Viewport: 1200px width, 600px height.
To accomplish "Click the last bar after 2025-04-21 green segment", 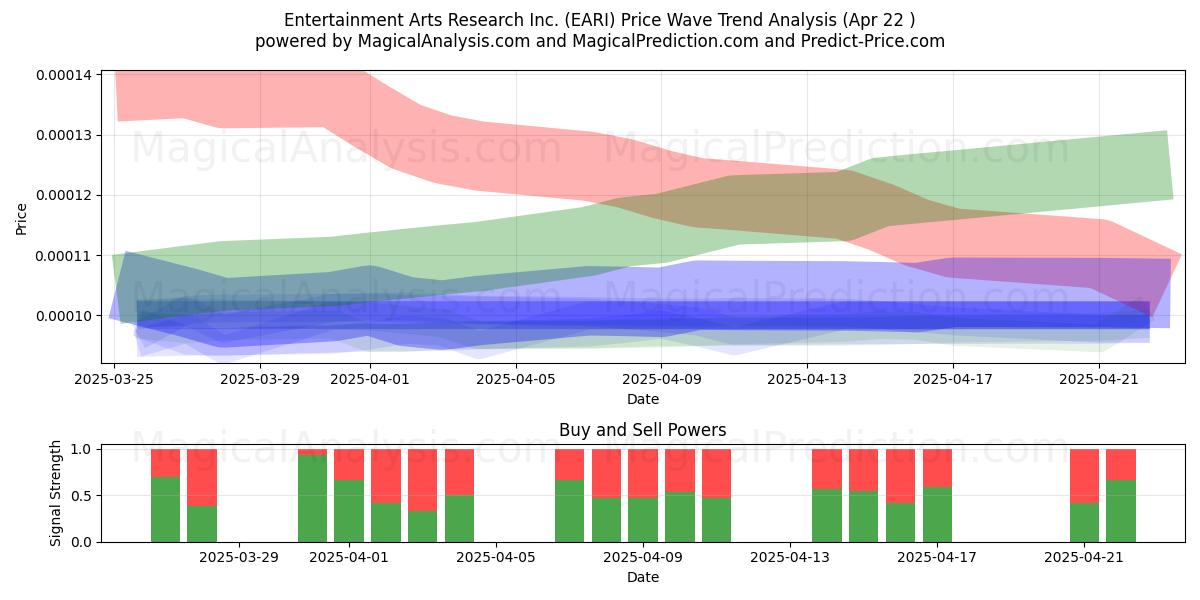I will pyautogui.click(x=1121, y=511).
